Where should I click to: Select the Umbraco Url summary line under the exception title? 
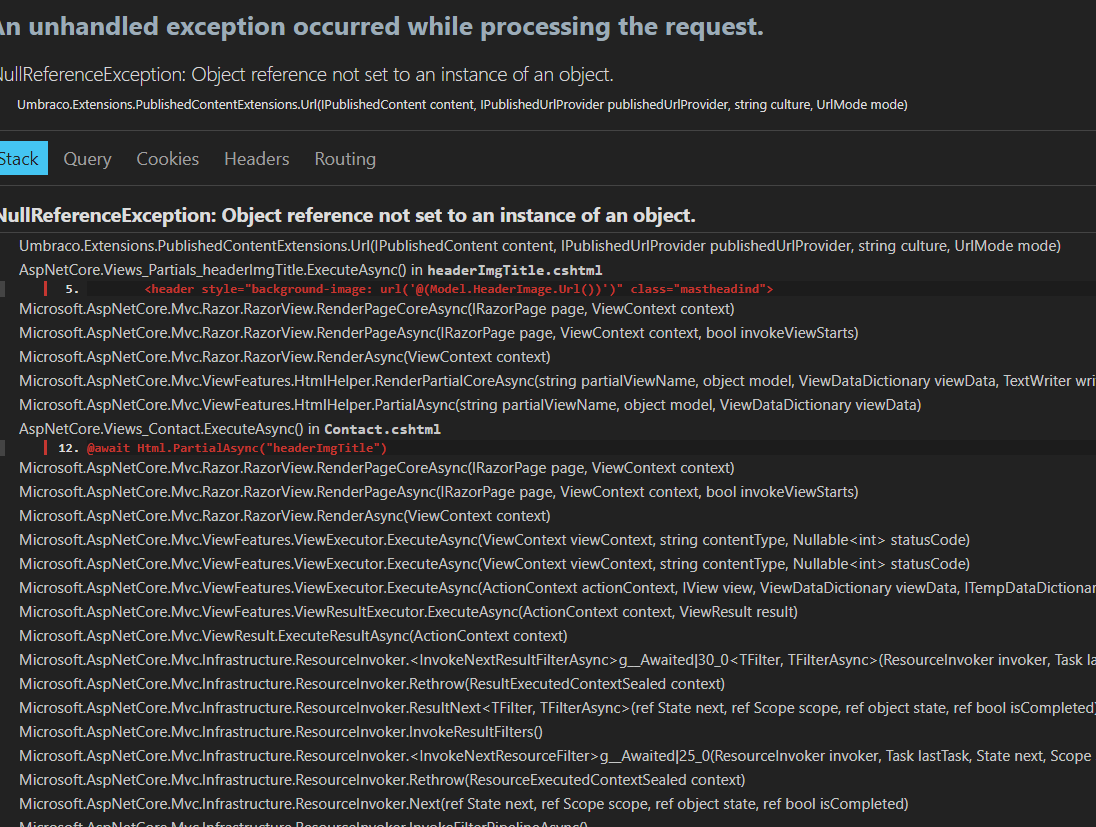coord(462,105)
